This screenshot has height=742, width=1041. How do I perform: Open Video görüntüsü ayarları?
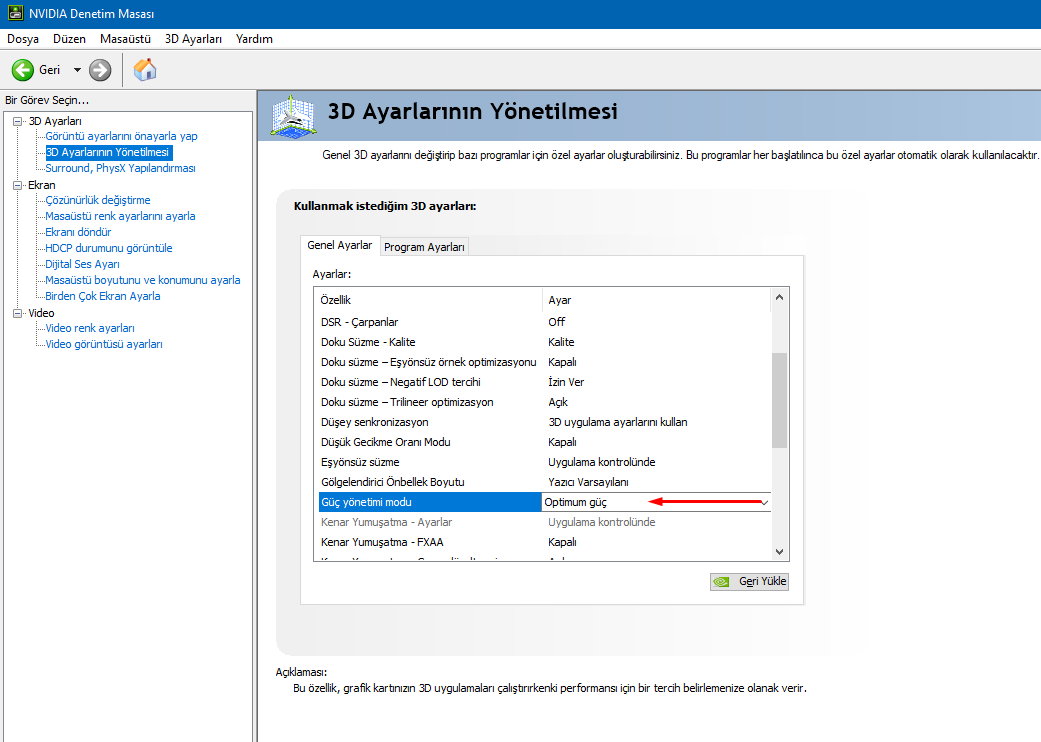tap(104, 344)
